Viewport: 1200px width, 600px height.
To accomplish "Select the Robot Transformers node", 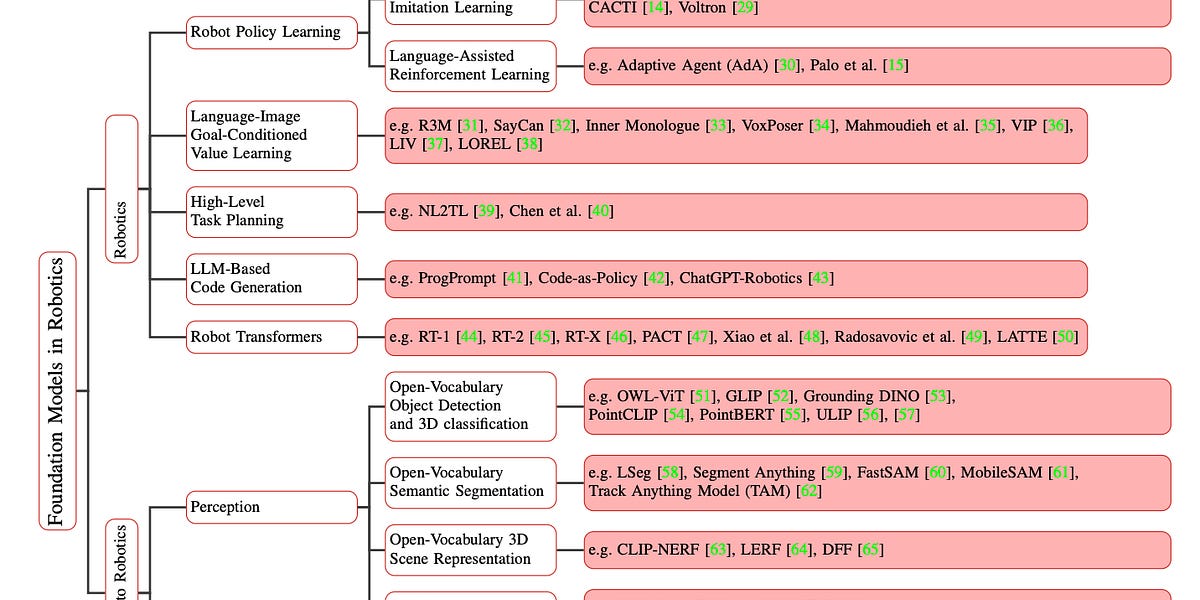I will 271,337.
